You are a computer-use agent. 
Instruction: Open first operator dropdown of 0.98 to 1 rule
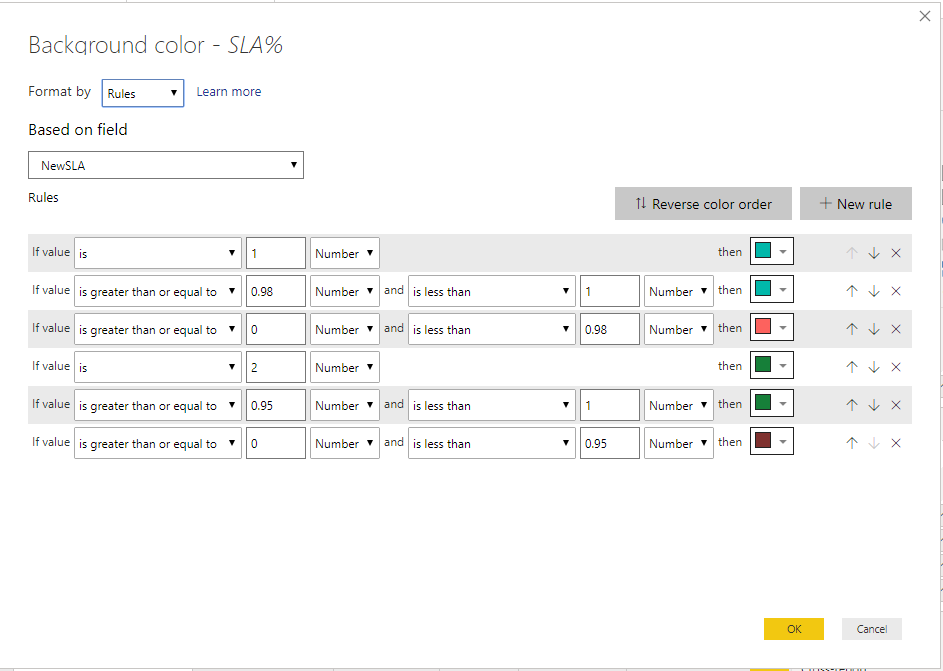tap(158, 291)
